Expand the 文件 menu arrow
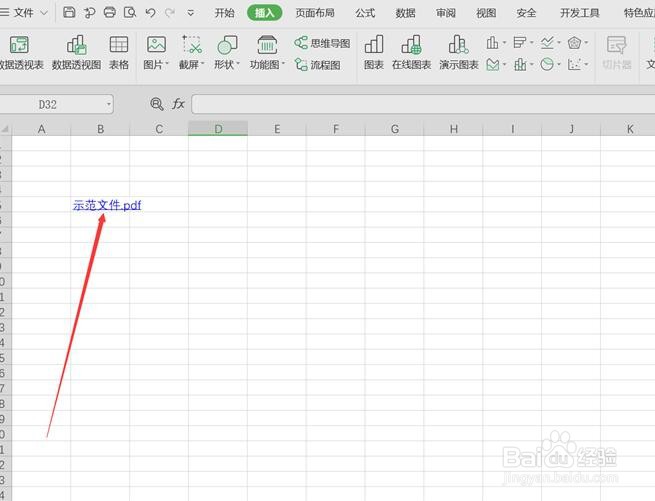The width and height of the screenshot is (655, 501). (43, 13)
